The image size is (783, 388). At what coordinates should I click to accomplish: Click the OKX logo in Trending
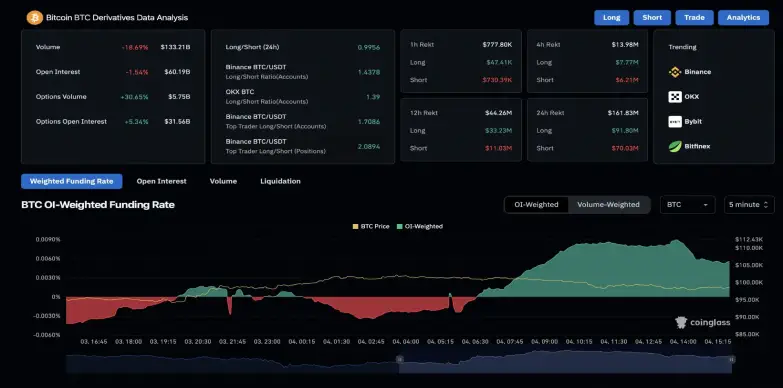coord(675,97)
